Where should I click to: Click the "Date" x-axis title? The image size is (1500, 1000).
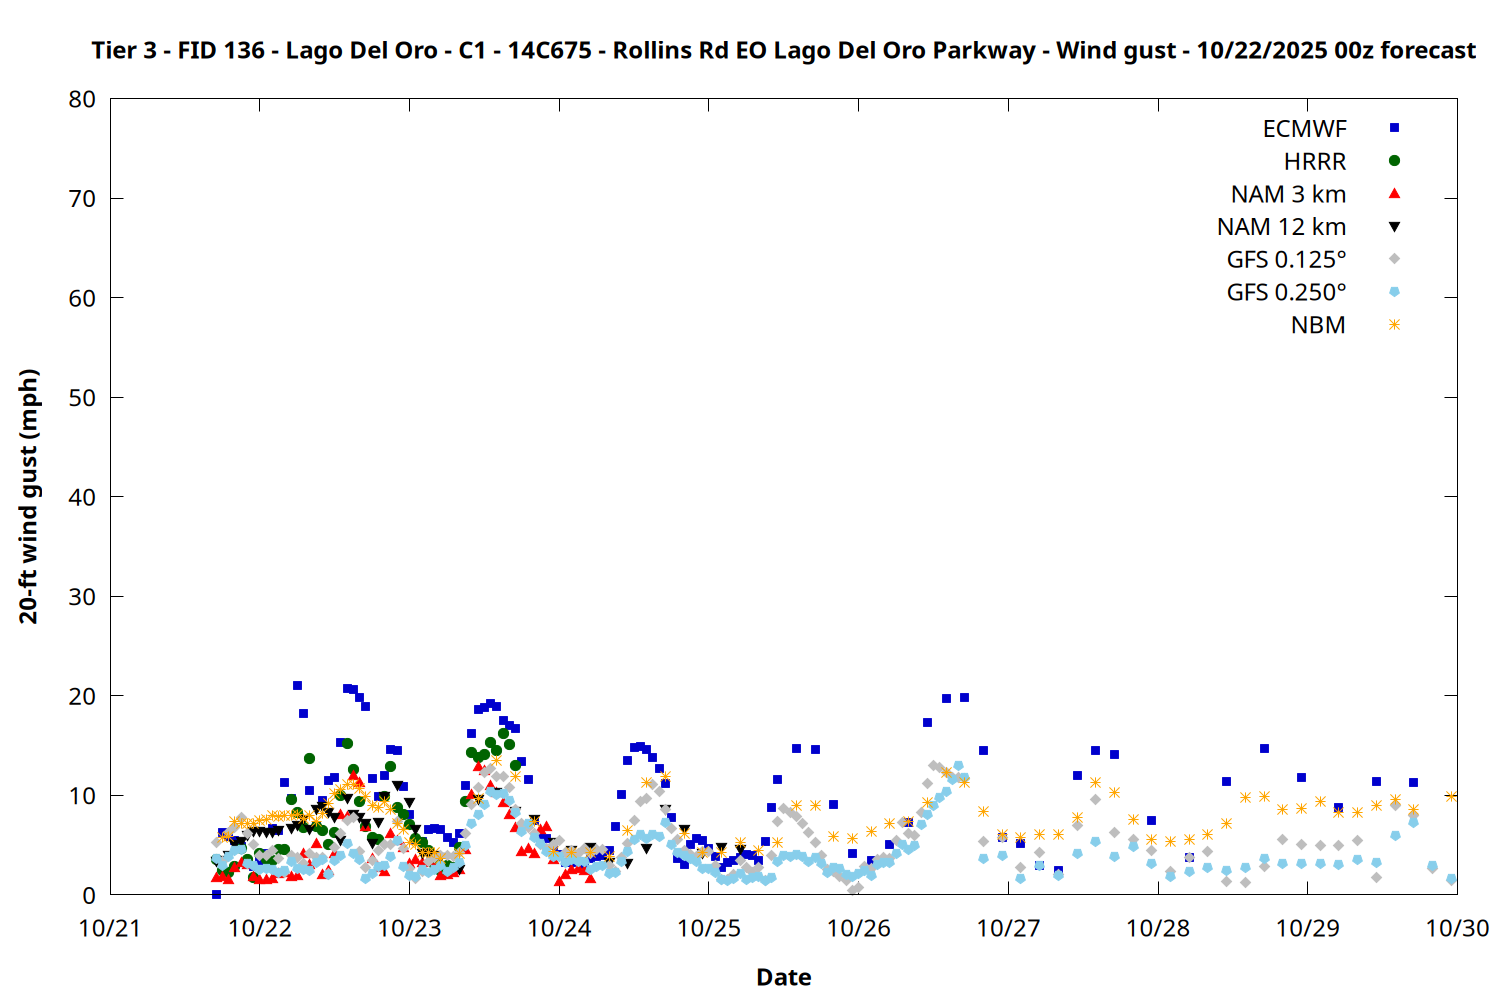(783, 977)
